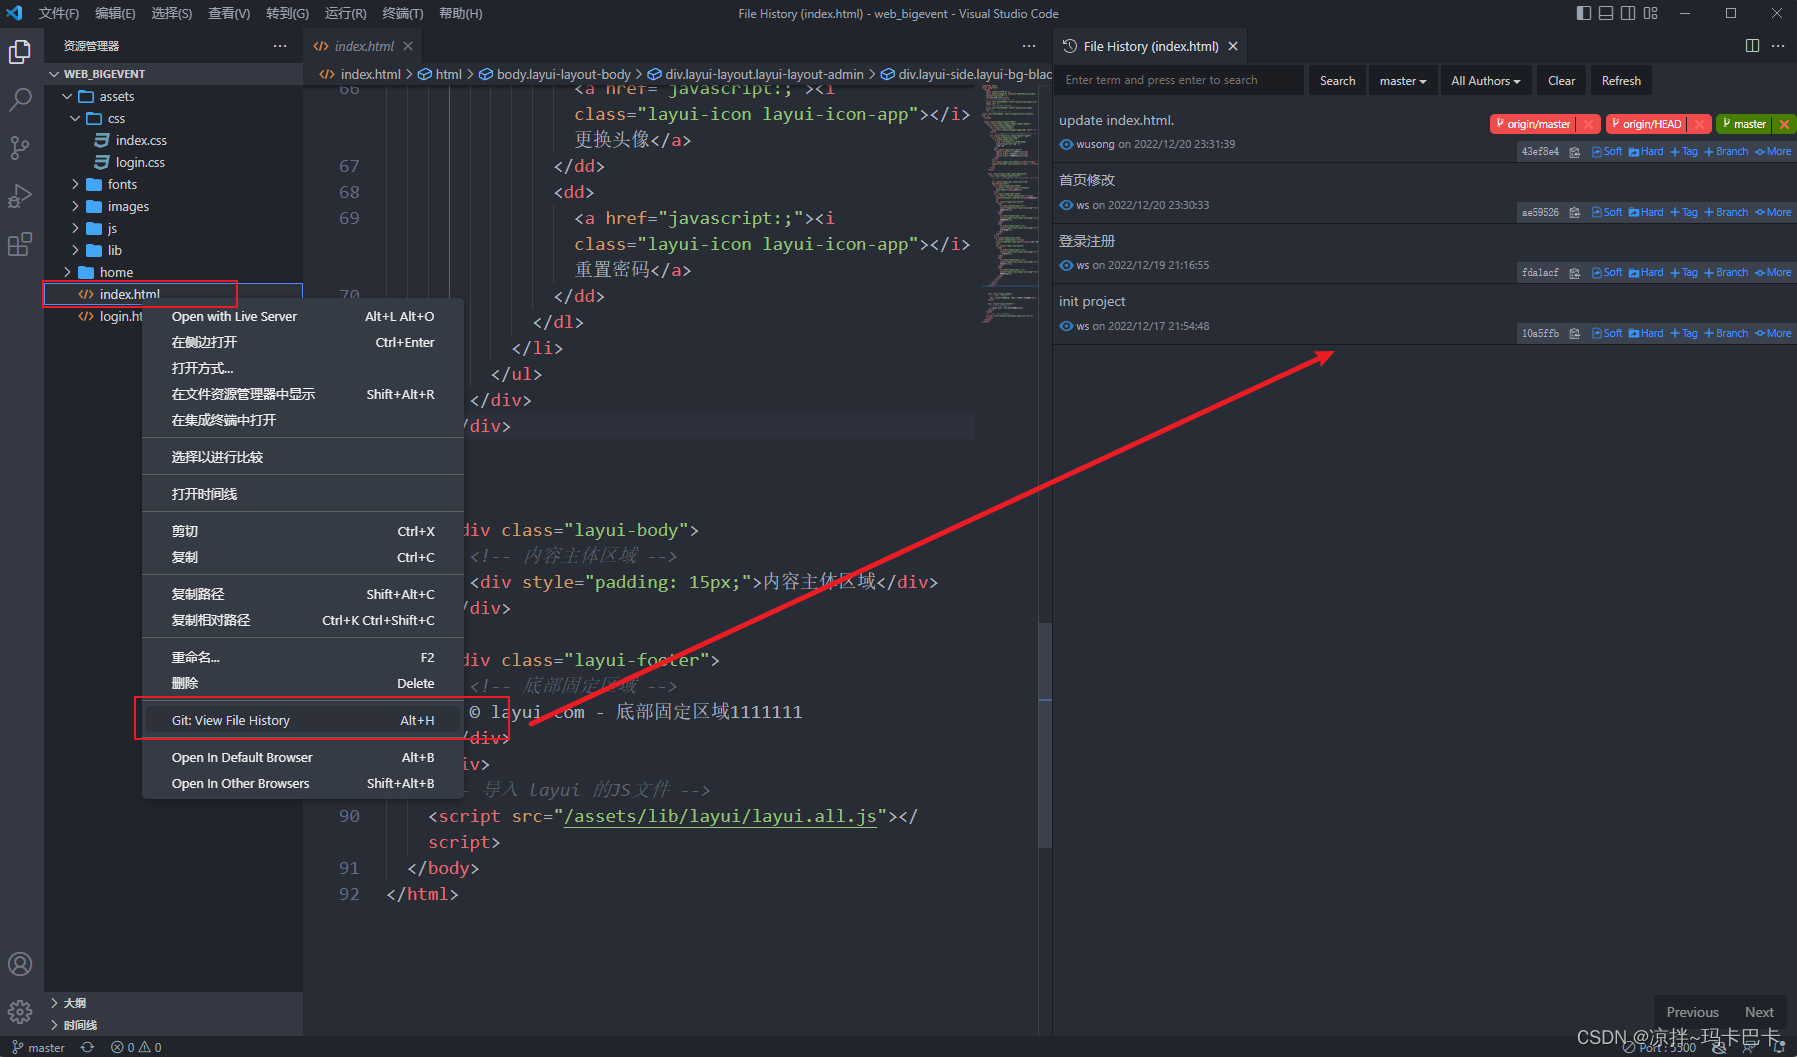
Task: Copy commit hash fda1acf to clipboard
Action: coord(1574,273)
